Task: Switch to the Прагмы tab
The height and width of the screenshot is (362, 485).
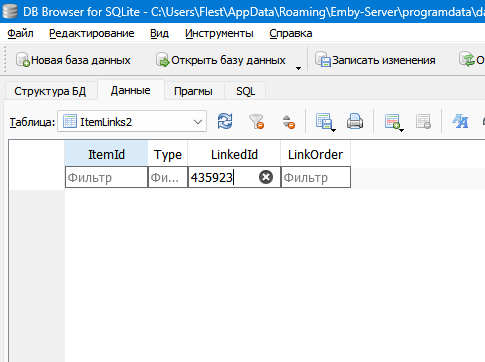Action: (x=193, y=91)
